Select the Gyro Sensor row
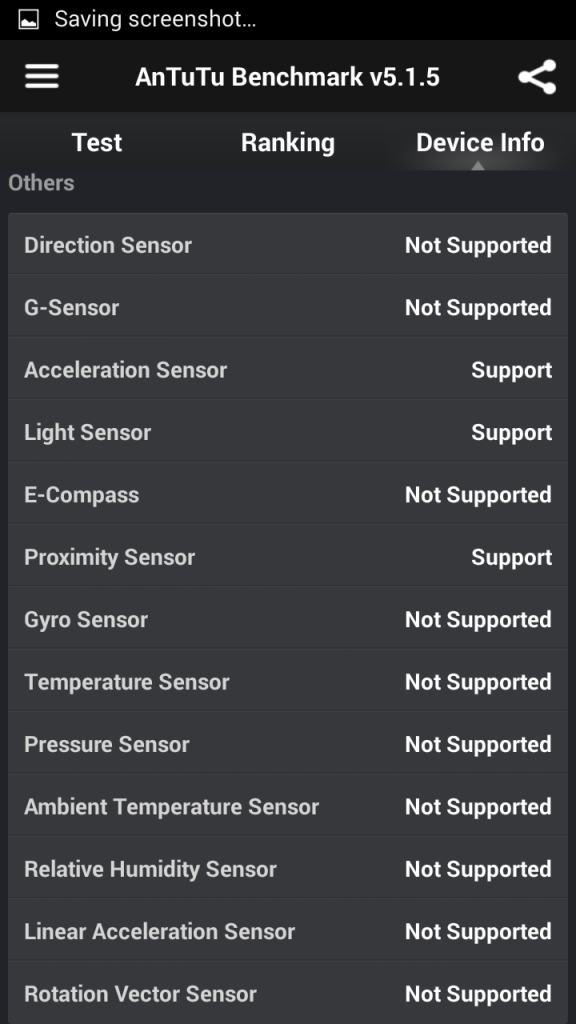576x1024 pixels. (288, 619)
